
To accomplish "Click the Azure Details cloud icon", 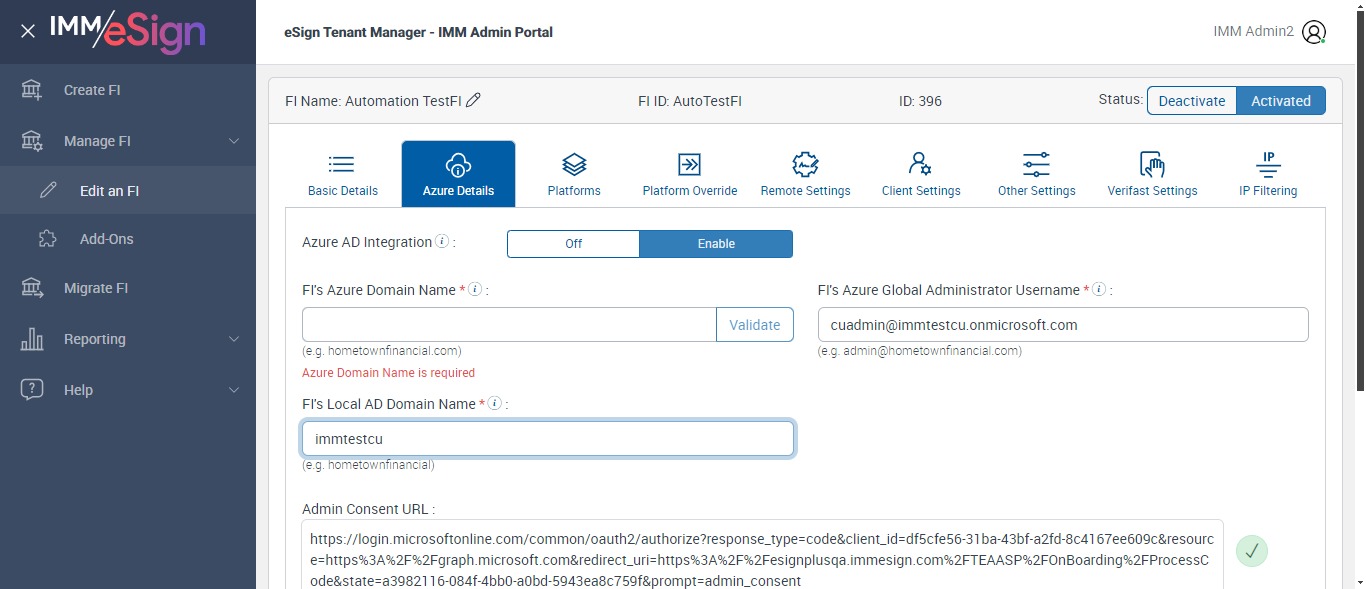I will 458,164.
